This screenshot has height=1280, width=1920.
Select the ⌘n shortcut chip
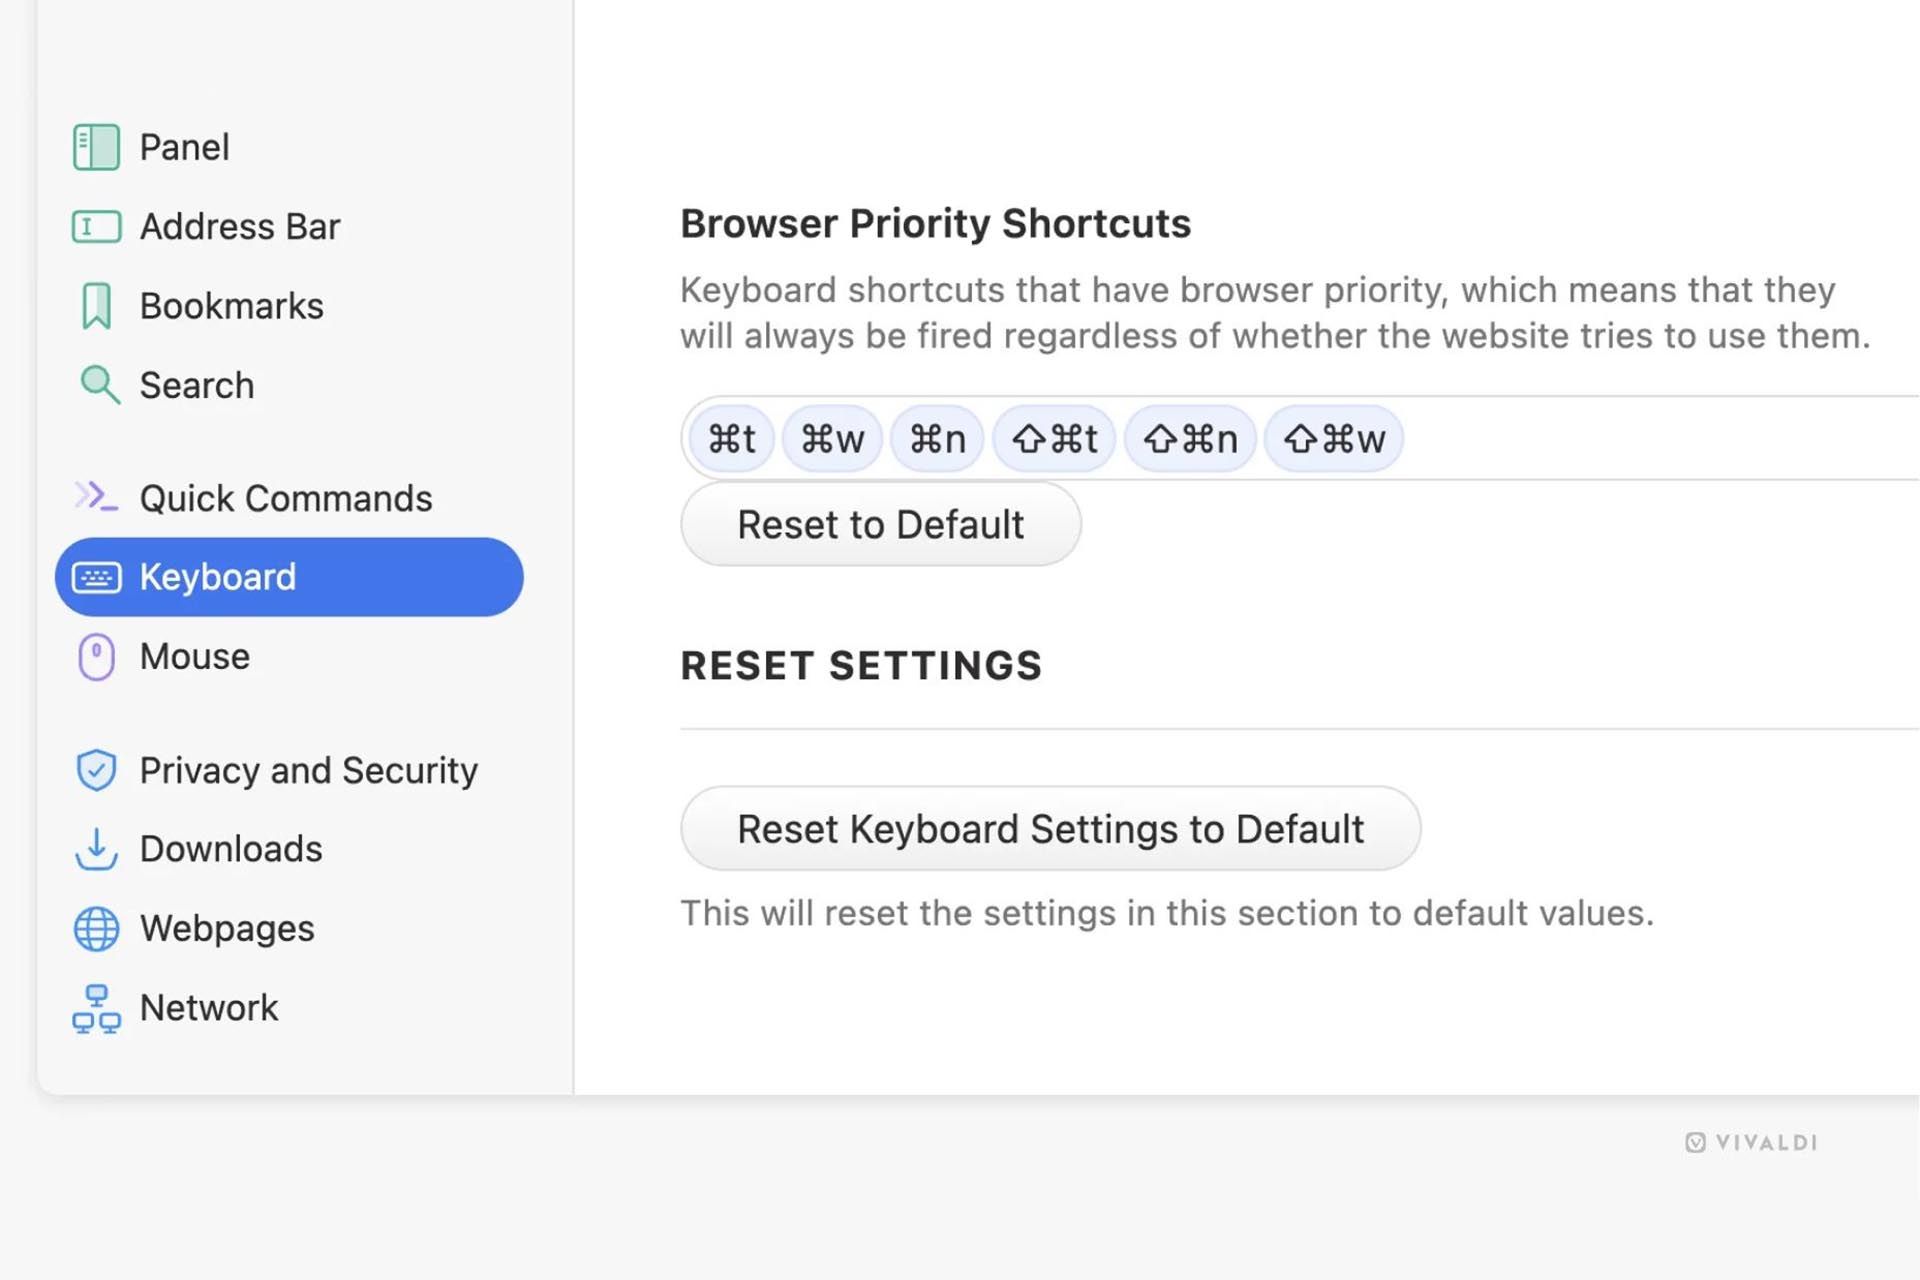coord(937,439)
